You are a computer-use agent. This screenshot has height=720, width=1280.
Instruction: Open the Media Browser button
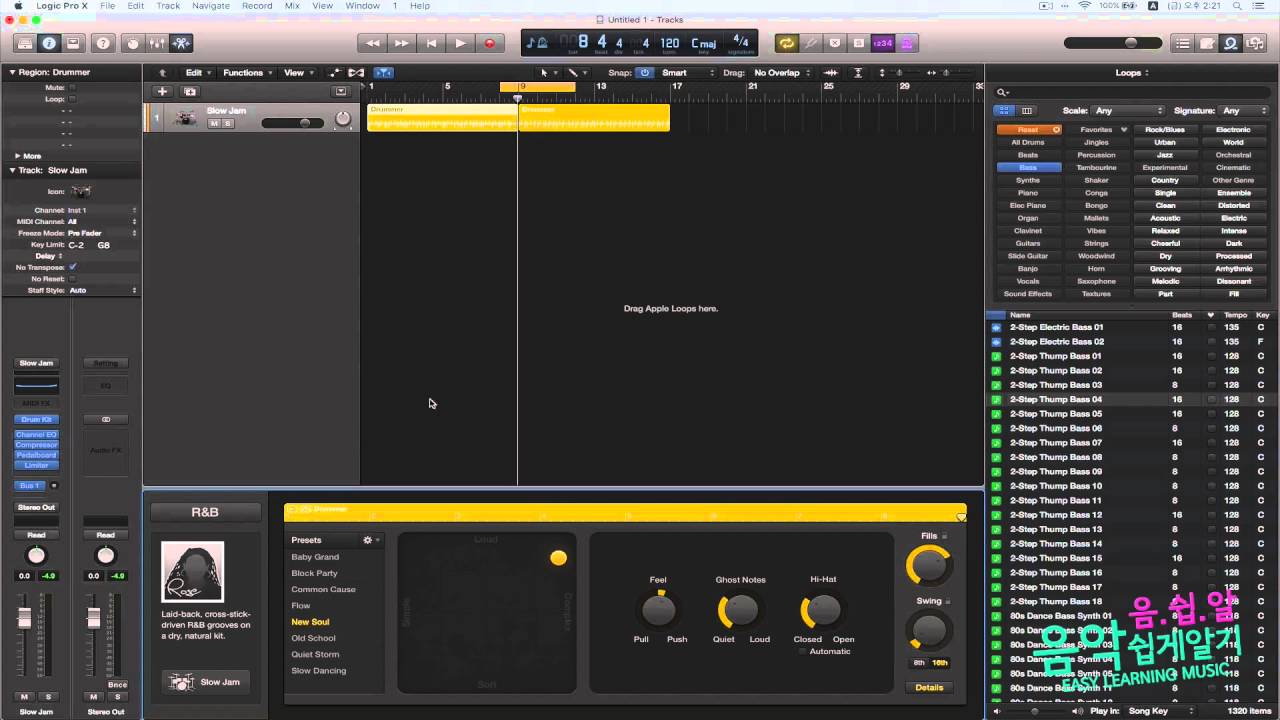pos(1255,43)
